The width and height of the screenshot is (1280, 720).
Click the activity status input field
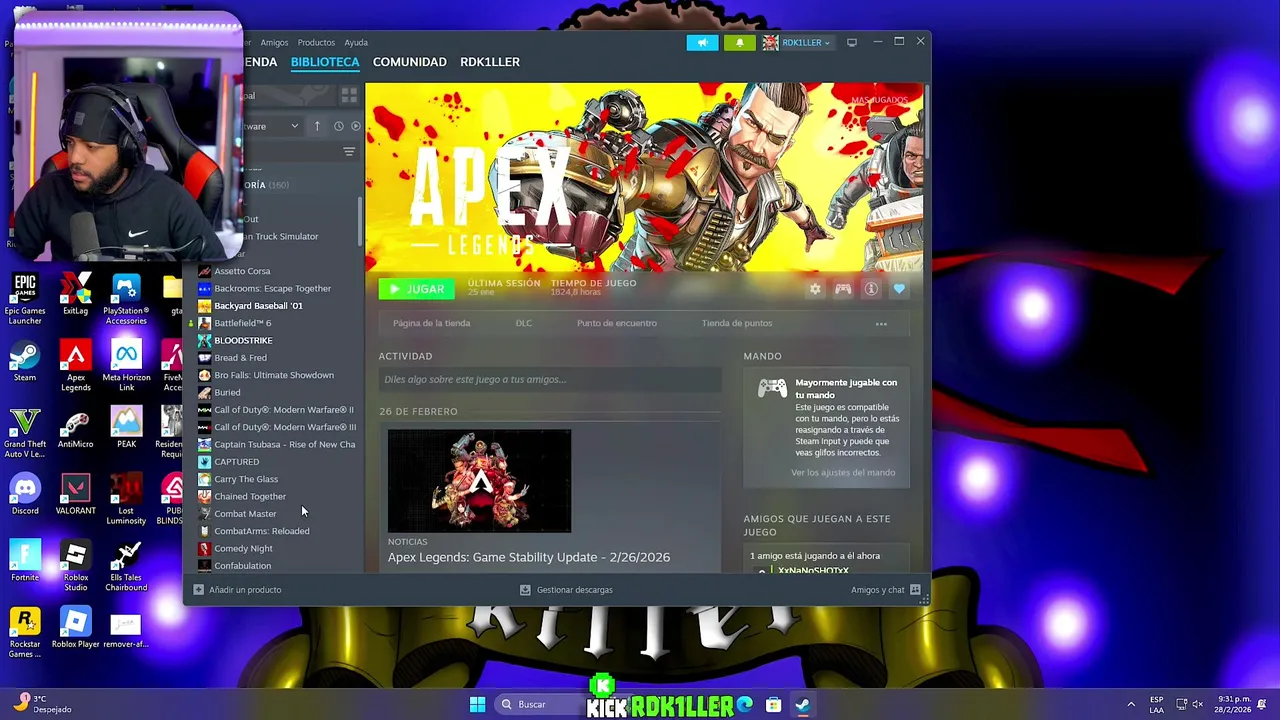(550, 379)
